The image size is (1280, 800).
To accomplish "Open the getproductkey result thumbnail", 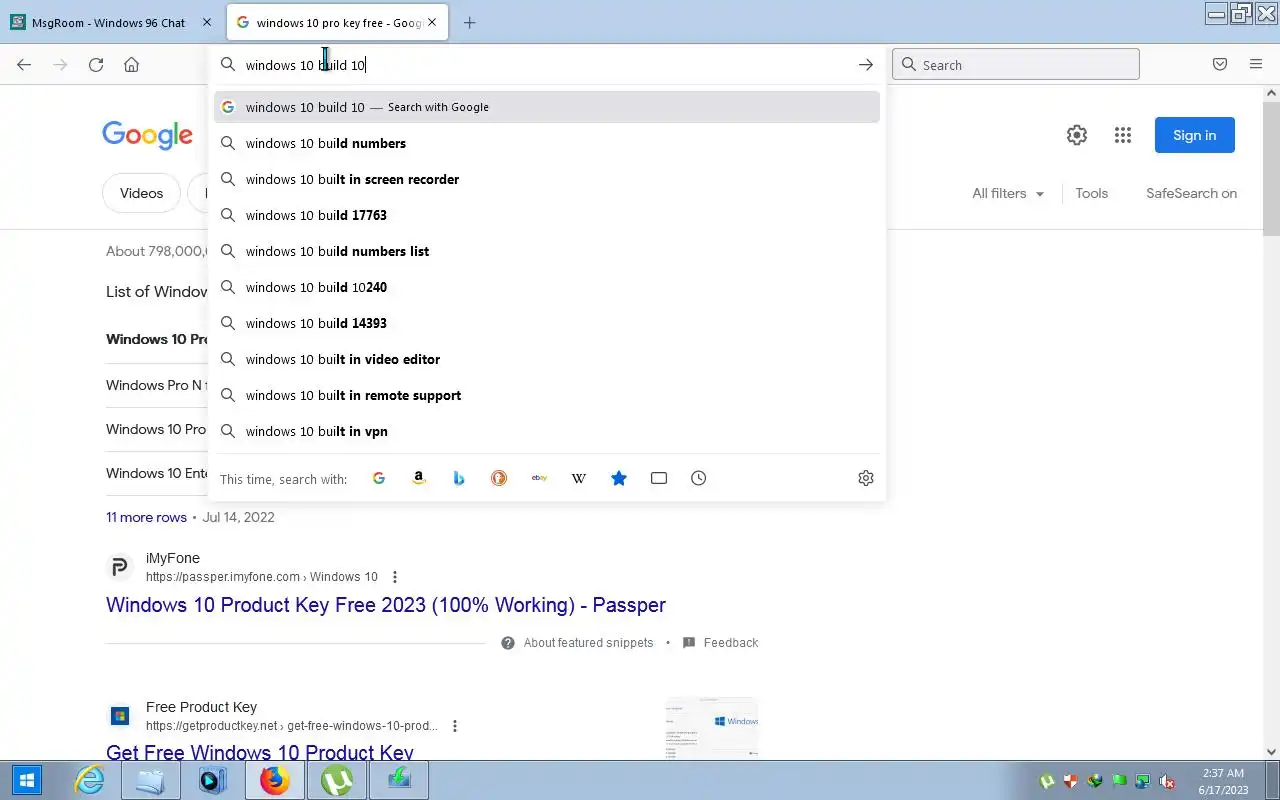I will click(x=712, y=727).
